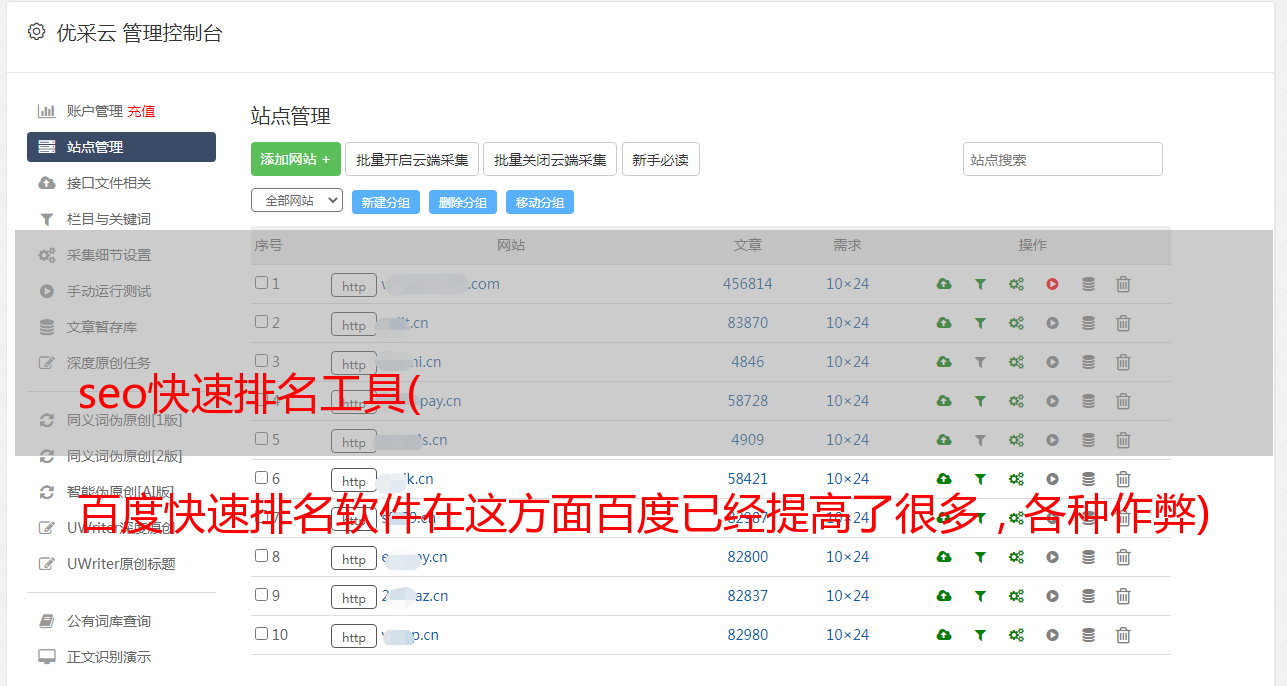Open 公有词库查询 in the sidebar
The height and width of the screenshot is (686, 1287).
[x=108, y=621]
